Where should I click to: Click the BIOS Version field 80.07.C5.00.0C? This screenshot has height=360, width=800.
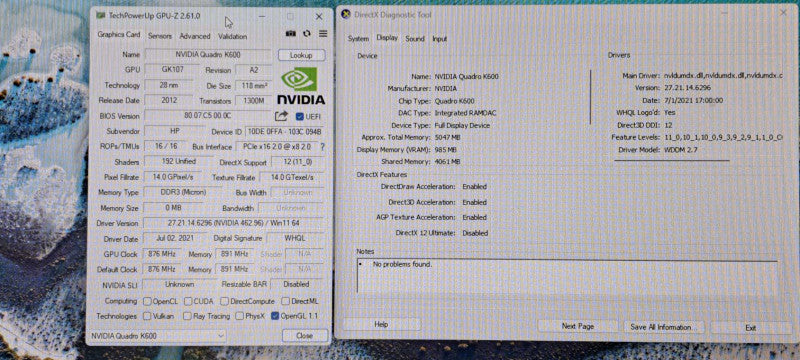208,116
